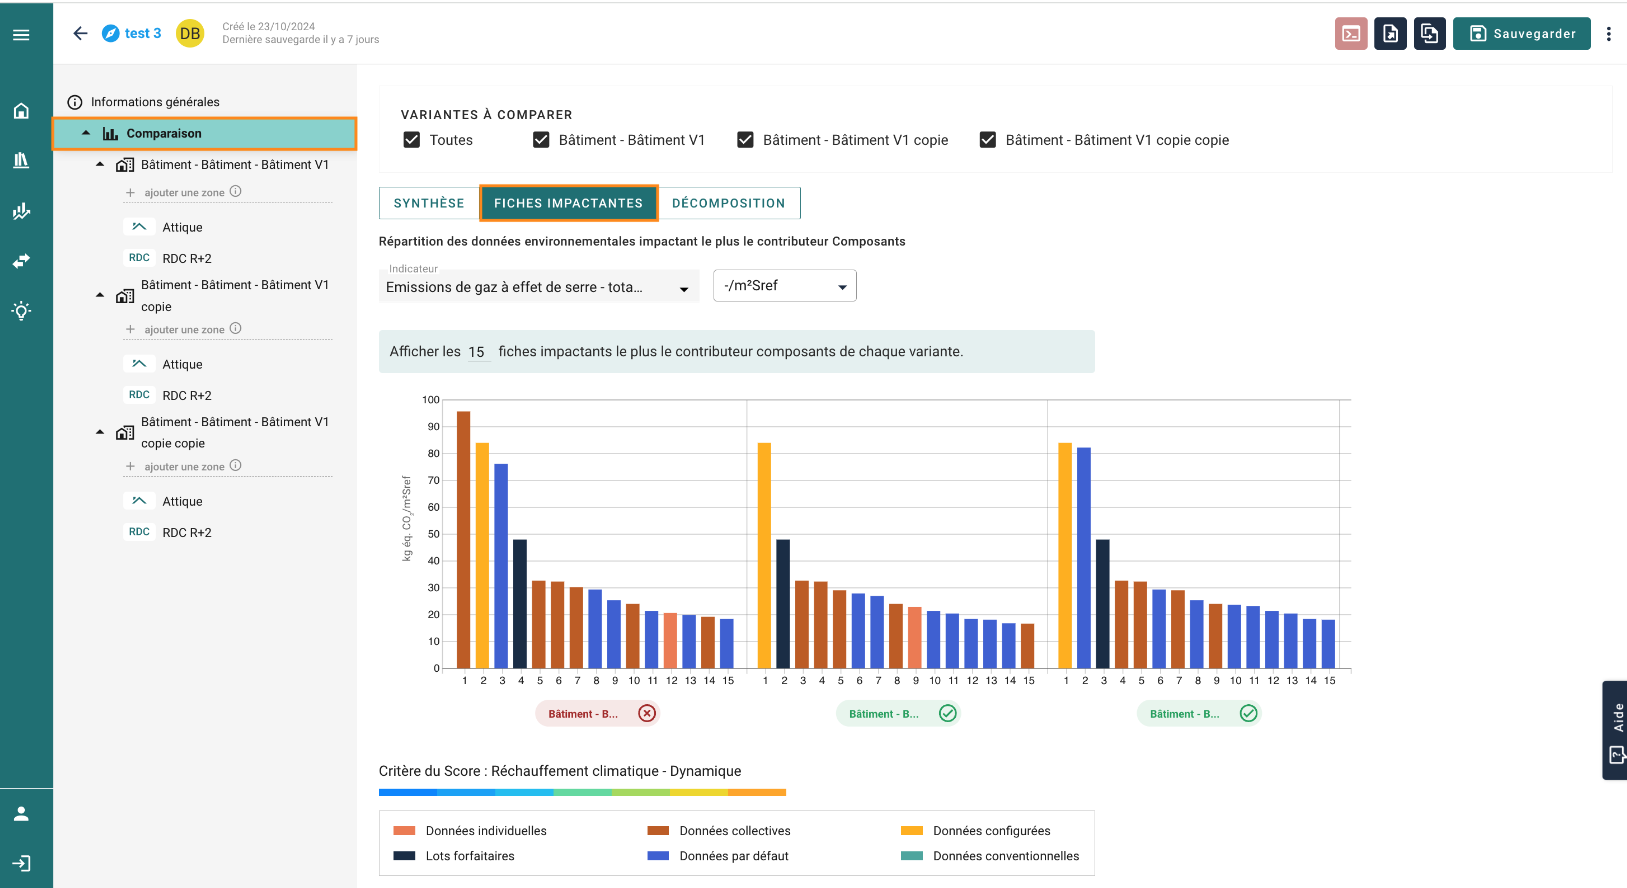Toggle Bâtiment - Bâtiment V1 copie checkbox
Viewport: 1627px width, 888px height.
coord(745,140)
